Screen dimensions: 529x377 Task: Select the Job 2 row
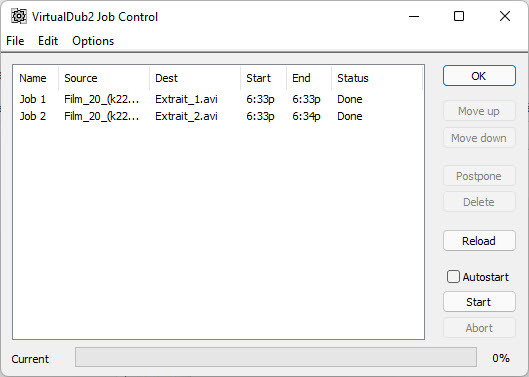pyautogui.click(x=218, y=116)
